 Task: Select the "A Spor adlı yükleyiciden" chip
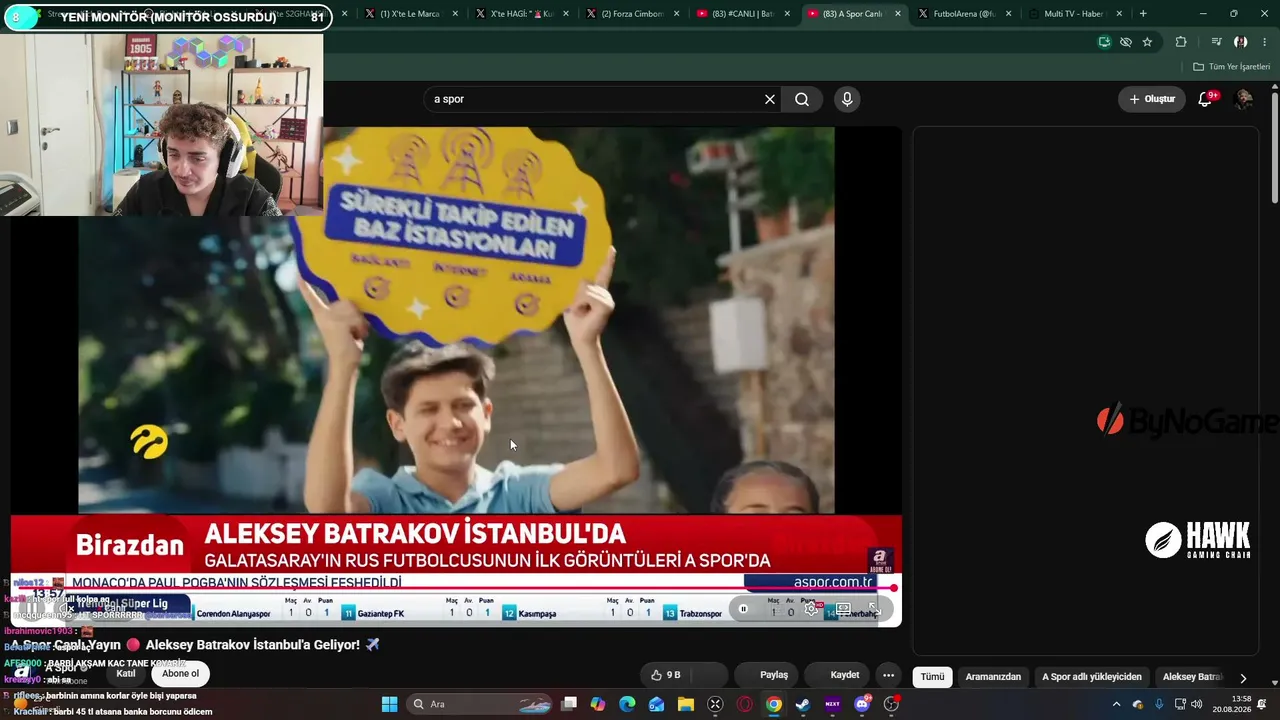[1091, 677]
